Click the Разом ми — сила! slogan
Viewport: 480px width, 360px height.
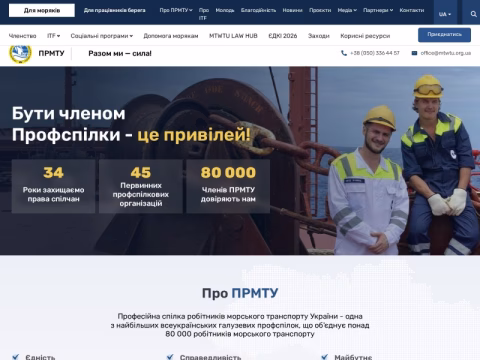120,53
